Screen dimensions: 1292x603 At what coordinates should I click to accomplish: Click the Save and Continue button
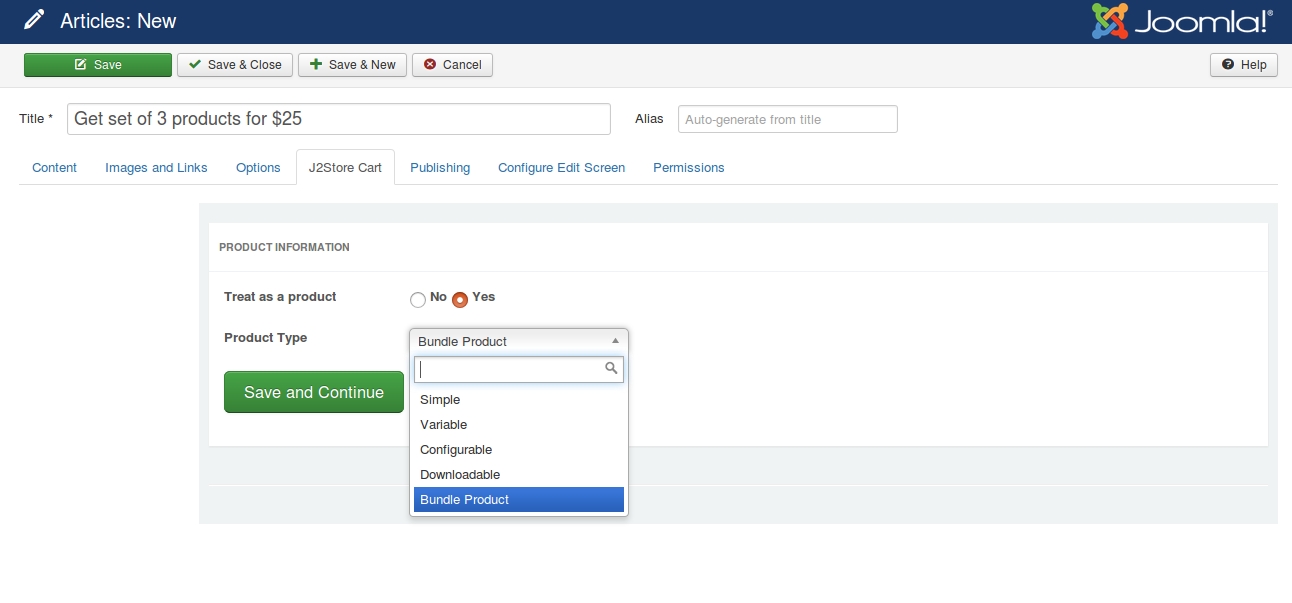tap(314, 392)
